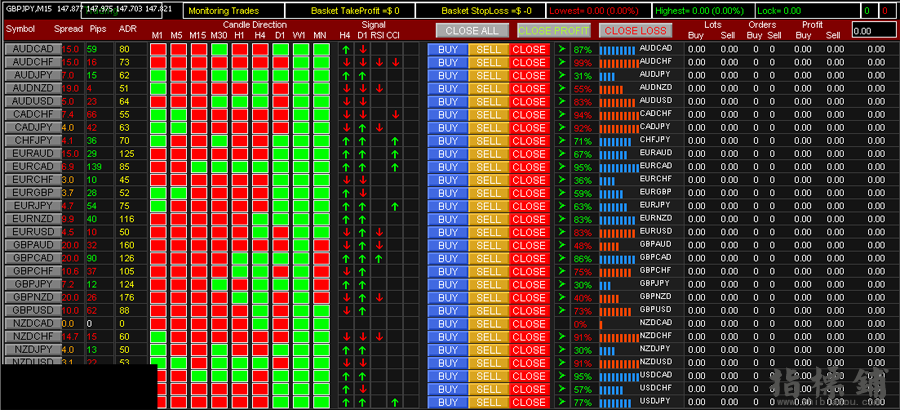Click the Monitoring Trades label
Screen dimensions: 900x410
click(x=234, y=11)
